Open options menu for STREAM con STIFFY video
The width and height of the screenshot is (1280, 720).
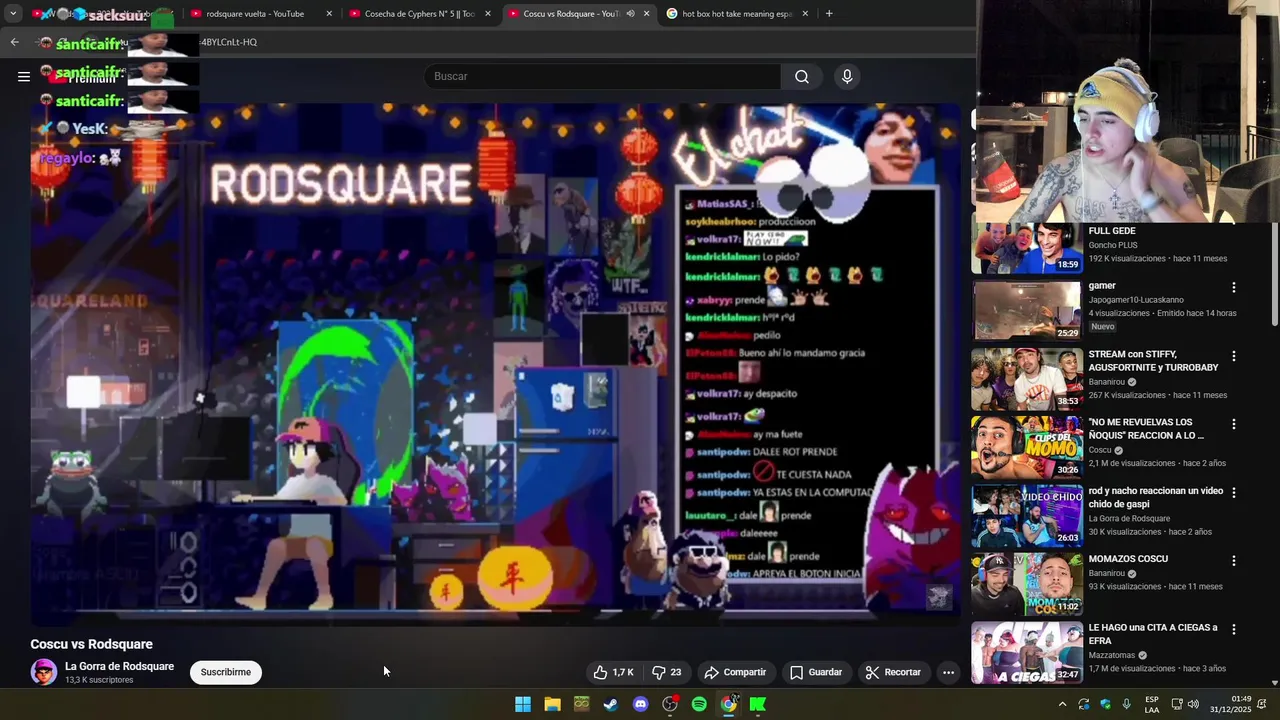point(1233,356)
